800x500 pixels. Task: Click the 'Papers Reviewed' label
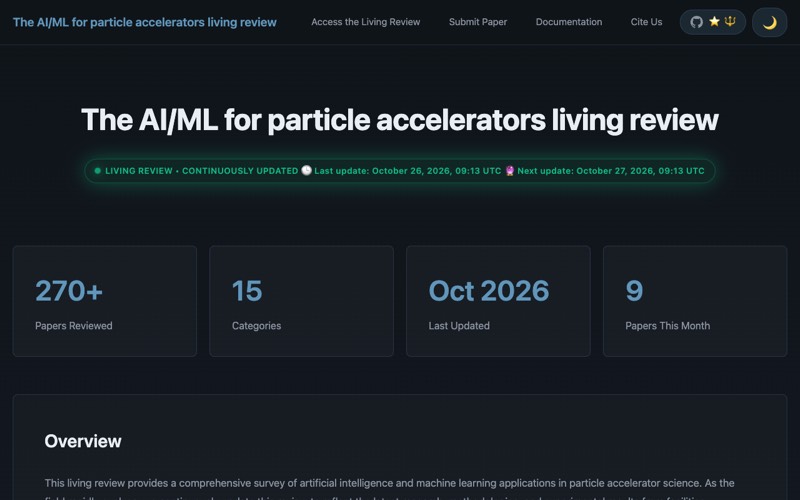click(x=74, y=326)
